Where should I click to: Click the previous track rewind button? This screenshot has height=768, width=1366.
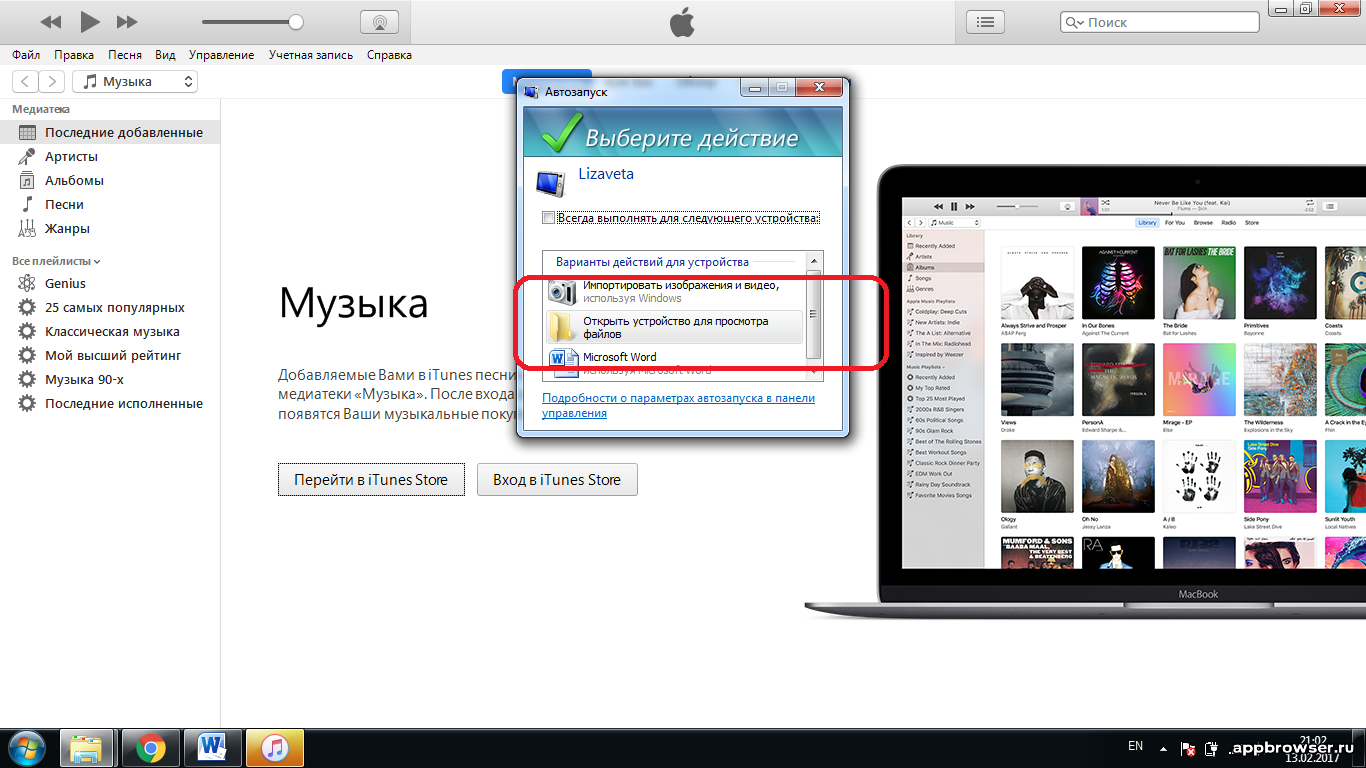(x=51, y=21)
